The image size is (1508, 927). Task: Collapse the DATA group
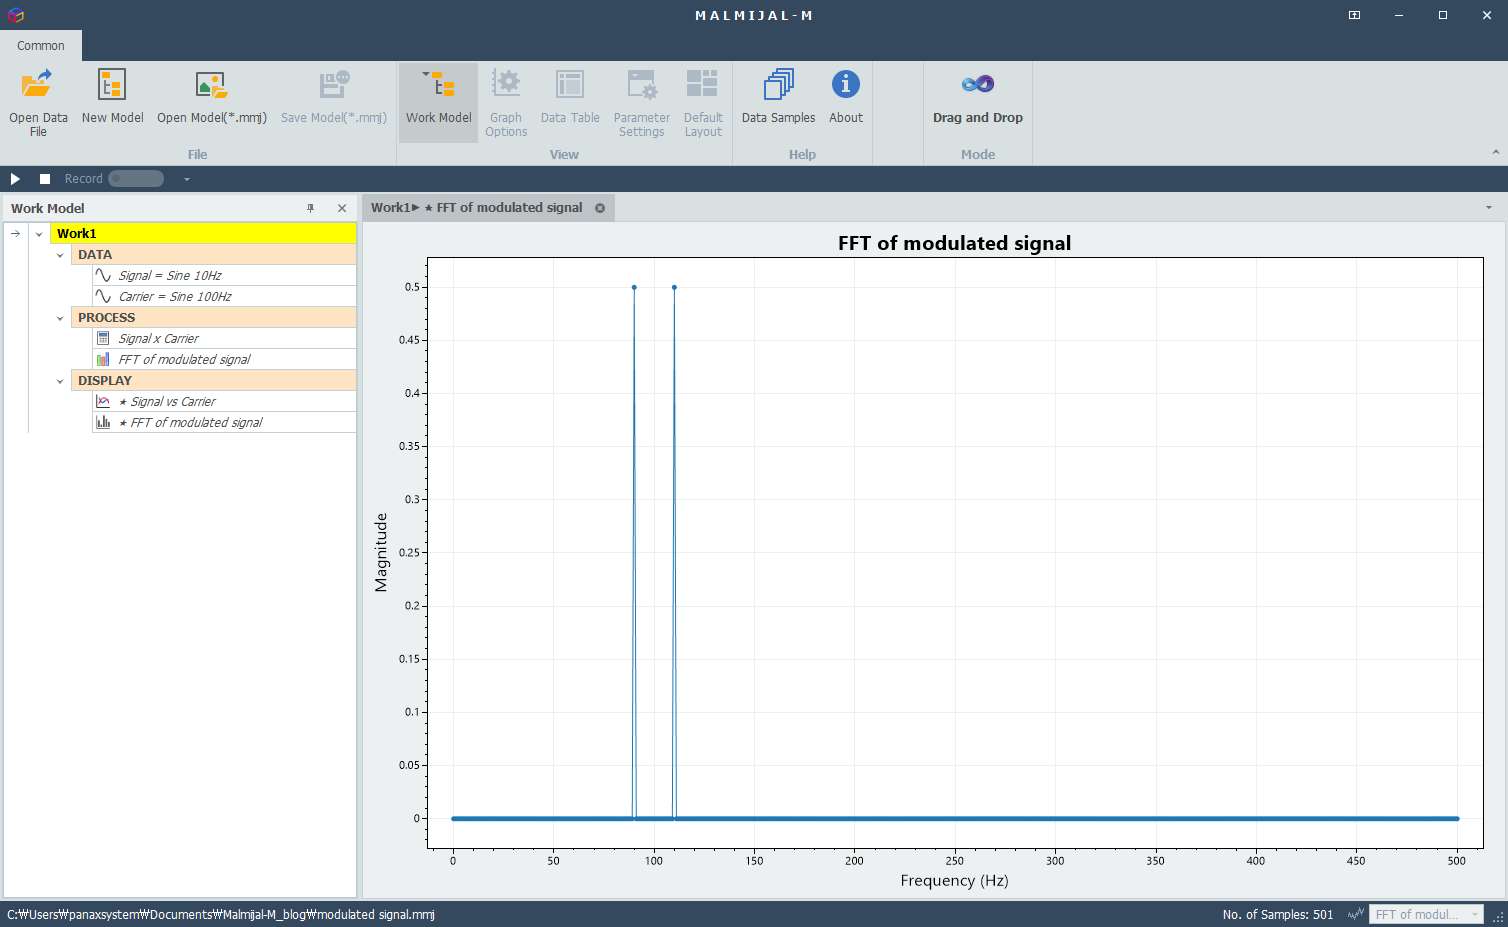(60, 255)
